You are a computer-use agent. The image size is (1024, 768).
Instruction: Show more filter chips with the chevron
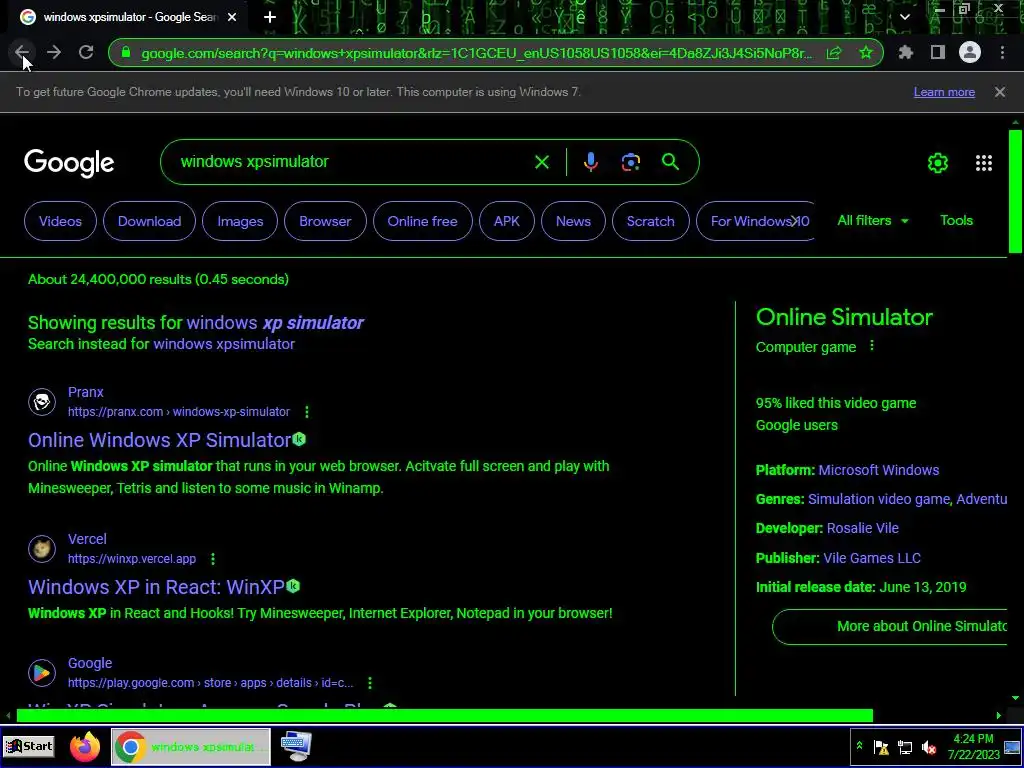pos(795,221)
